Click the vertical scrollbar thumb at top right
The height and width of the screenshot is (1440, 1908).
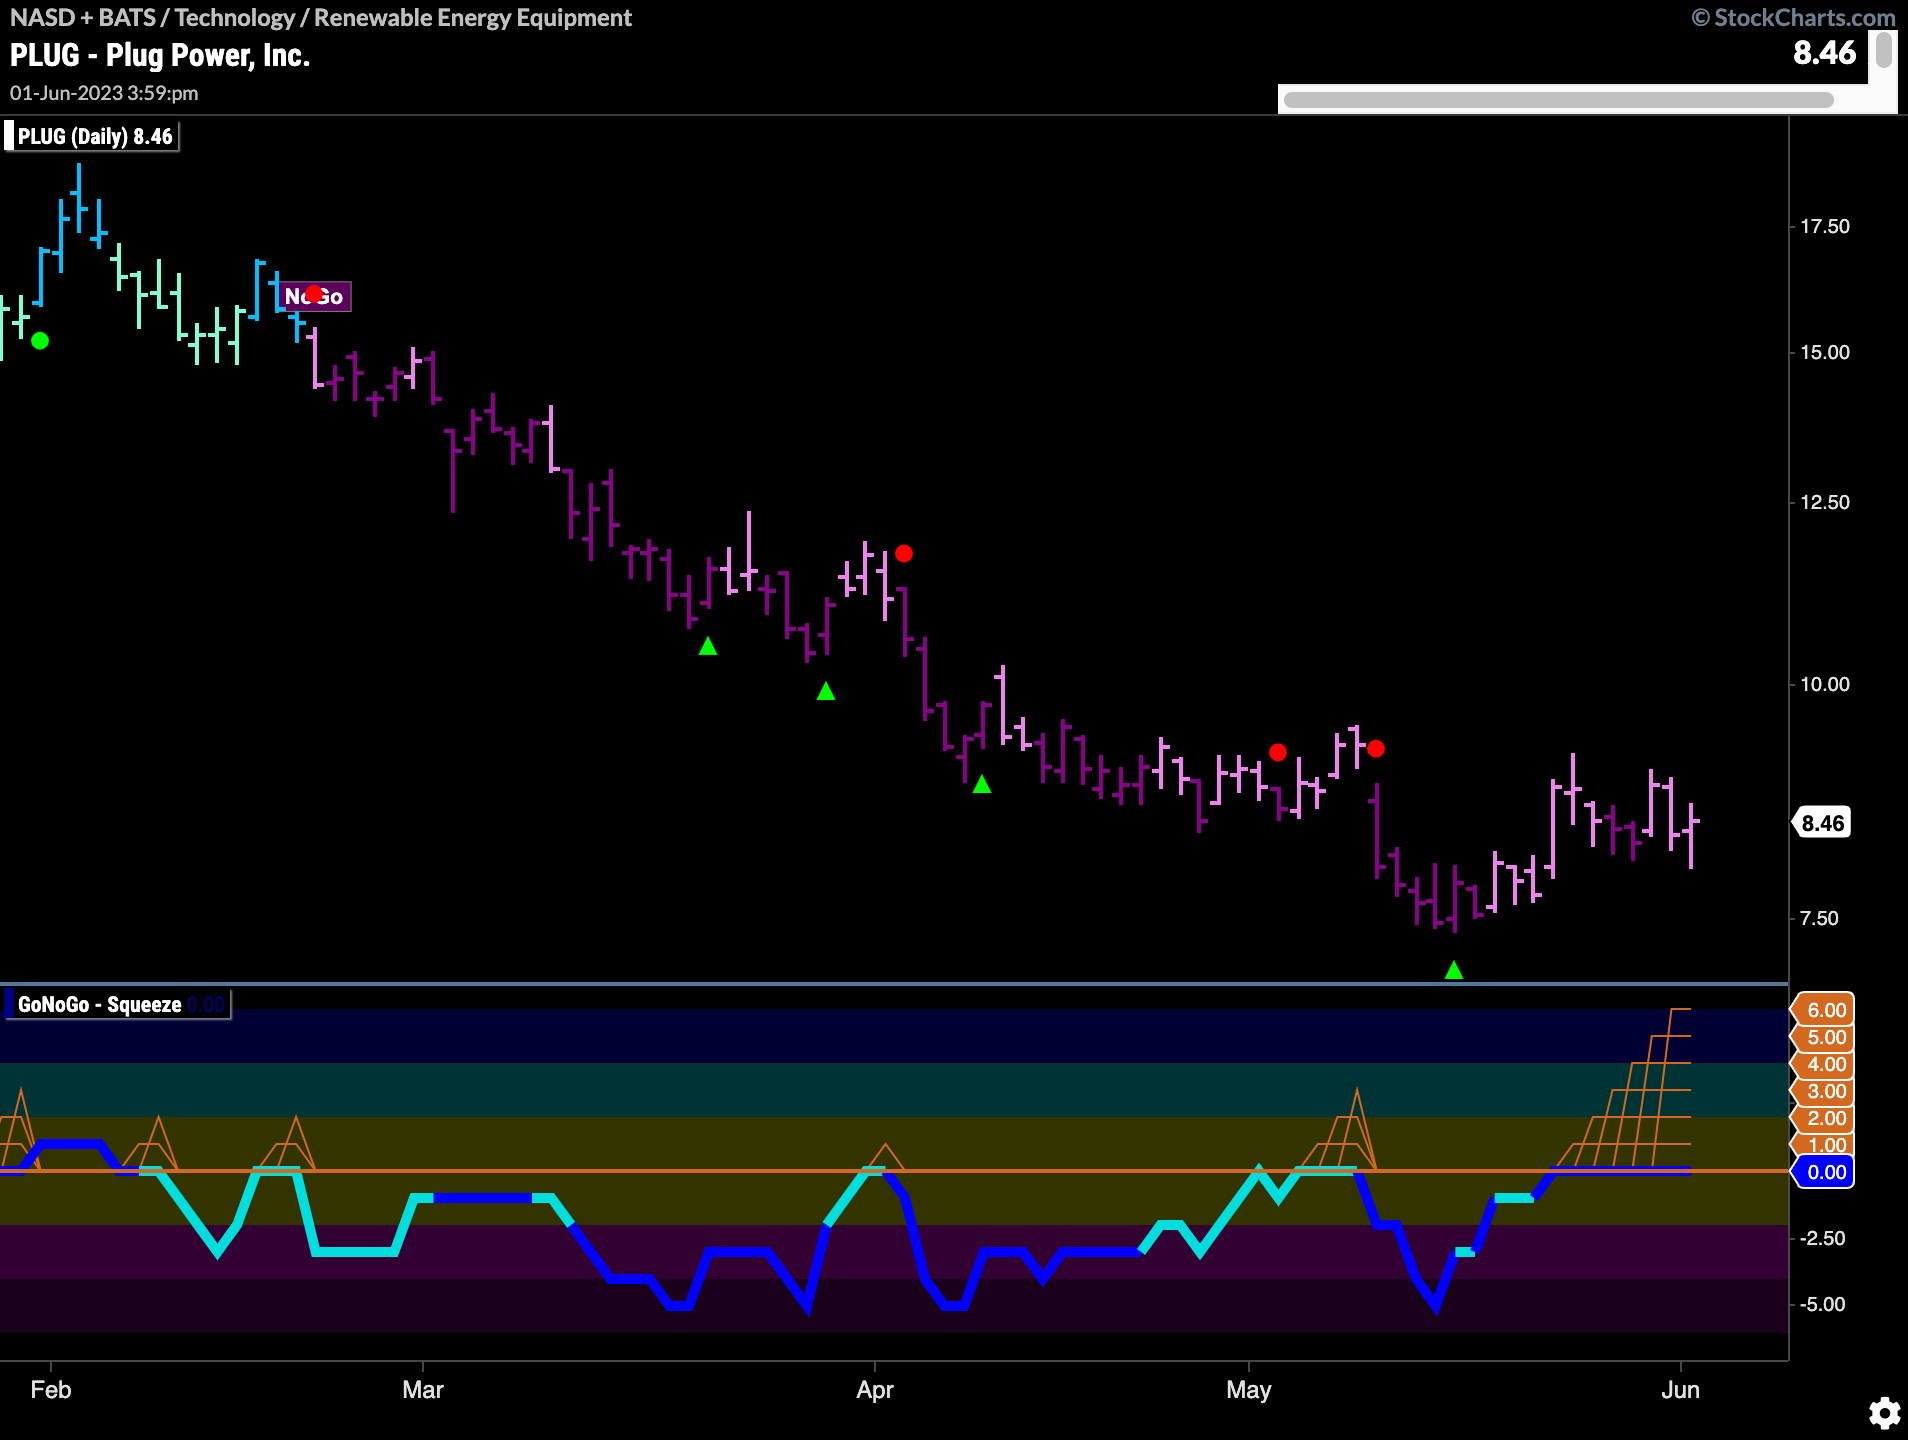1883,50
